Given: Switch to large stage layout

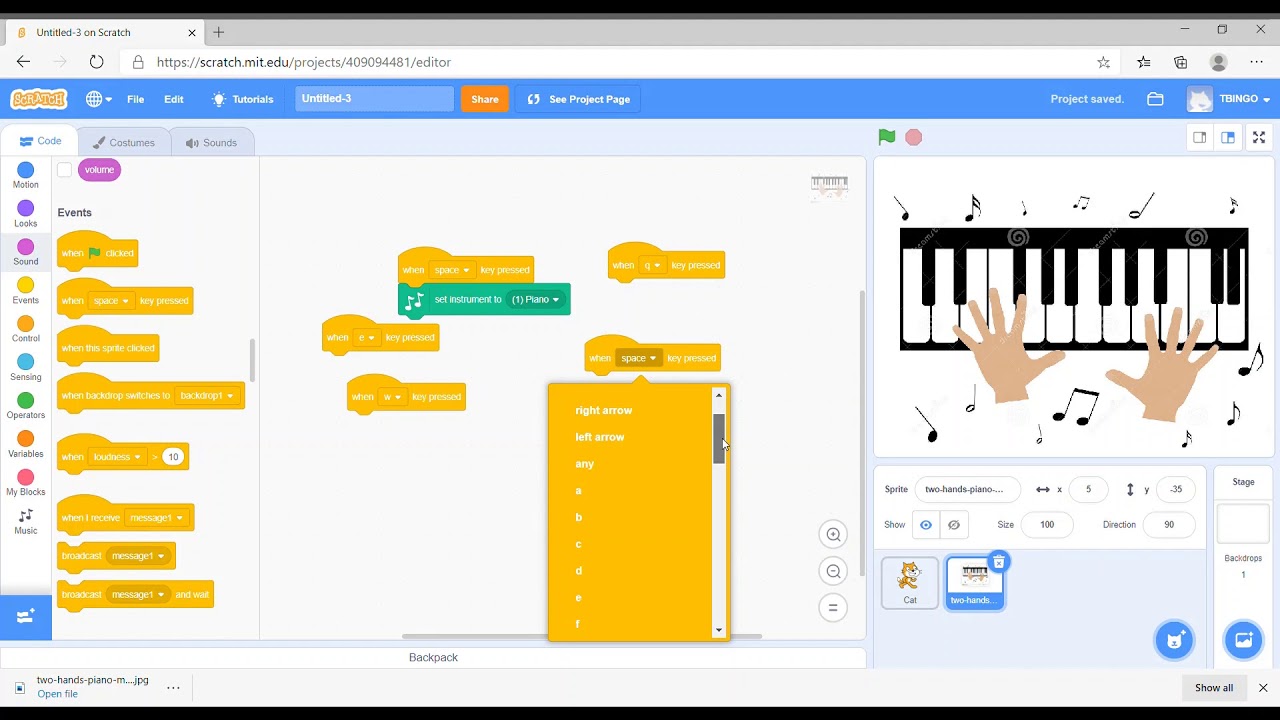Looking at the screenshot, I should (1228, 137).
